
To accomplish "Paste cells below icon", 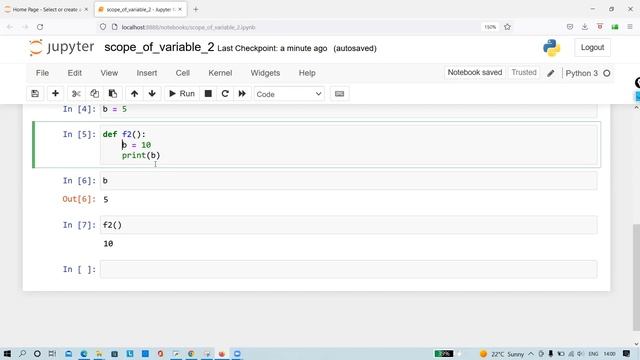I will (x=113, y=94).
